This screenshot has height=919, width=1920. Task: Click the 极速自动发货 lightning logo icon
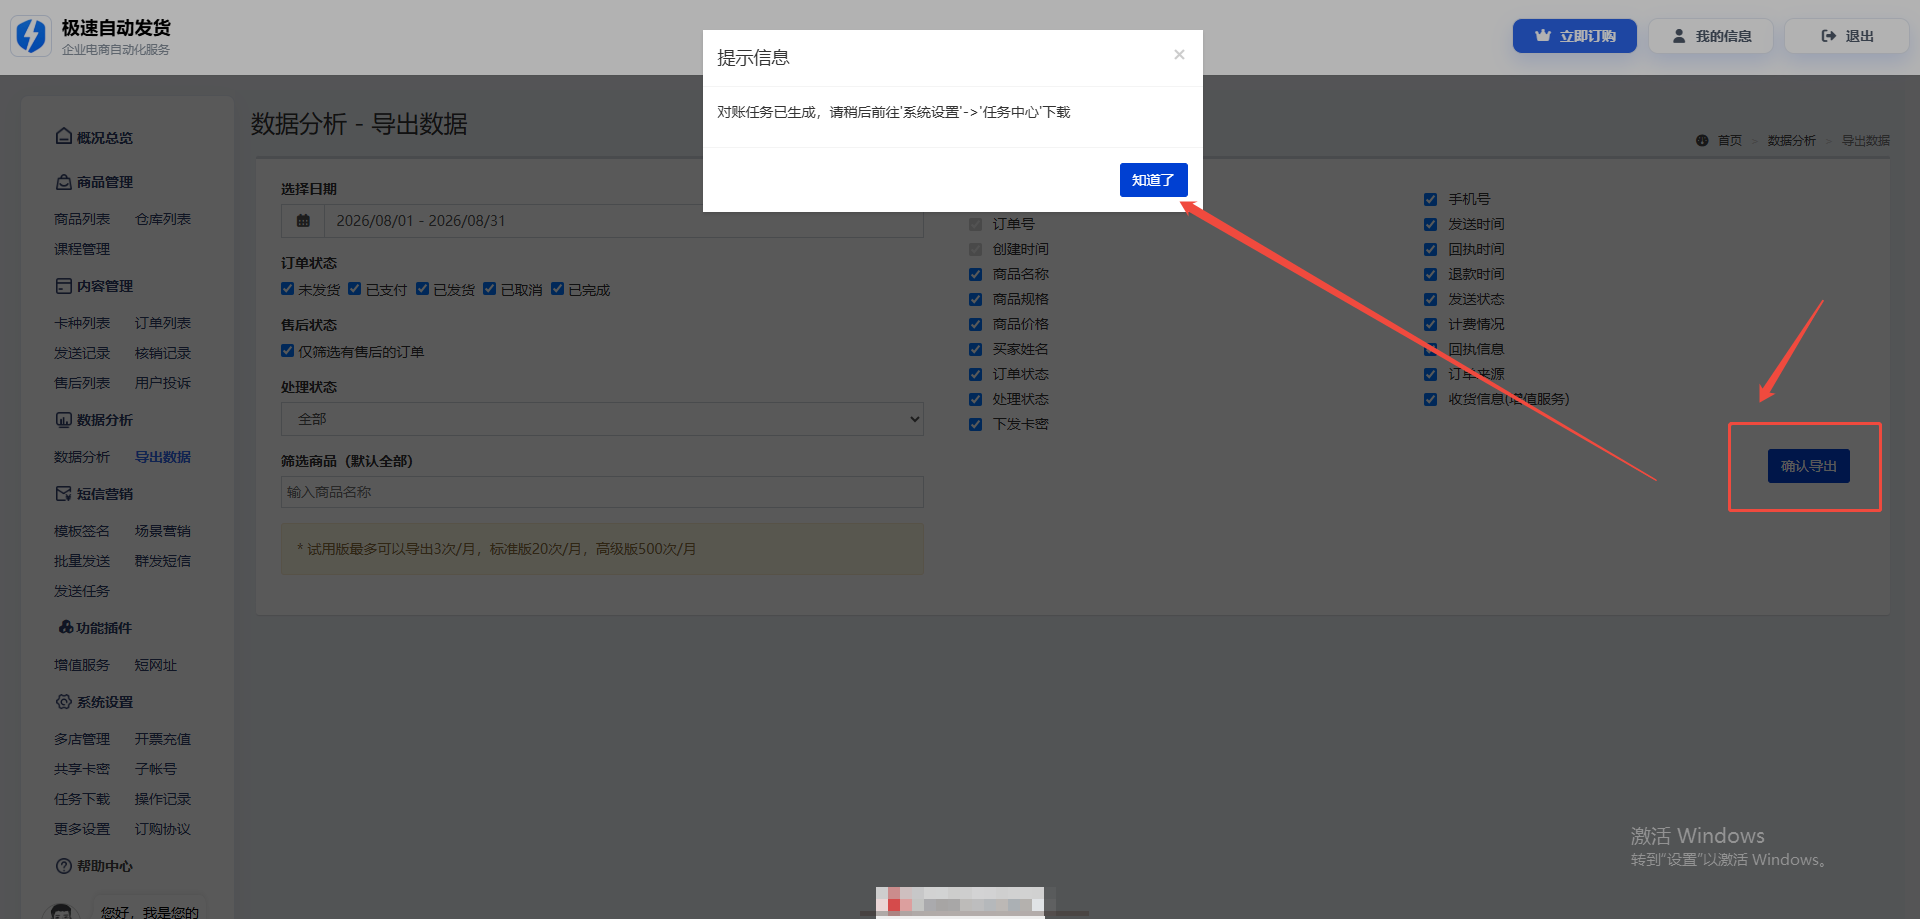(x=31, y=36)
